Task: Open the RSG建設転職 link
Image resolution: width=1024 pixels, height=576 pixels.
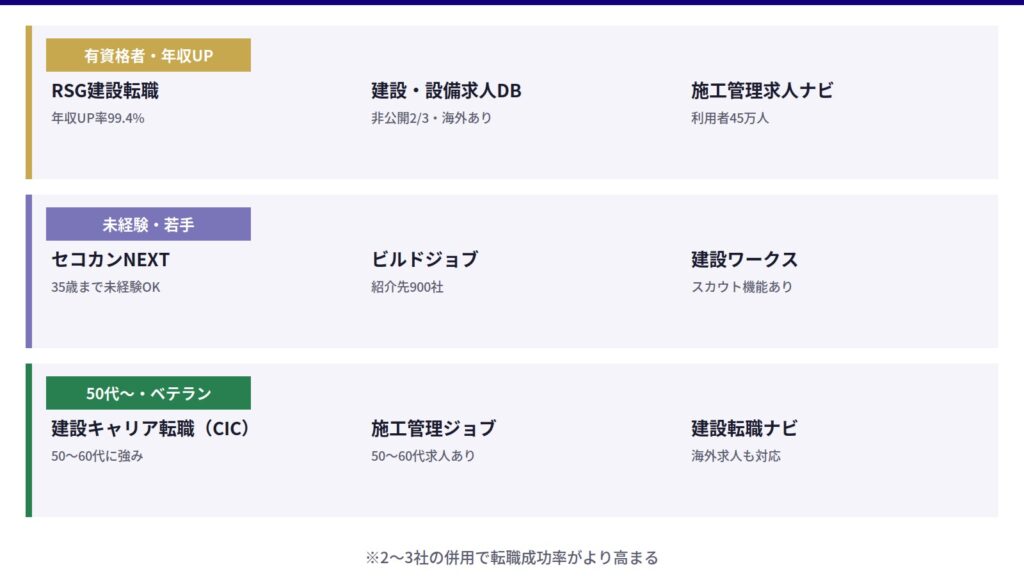Action: [x=105, y=91]
